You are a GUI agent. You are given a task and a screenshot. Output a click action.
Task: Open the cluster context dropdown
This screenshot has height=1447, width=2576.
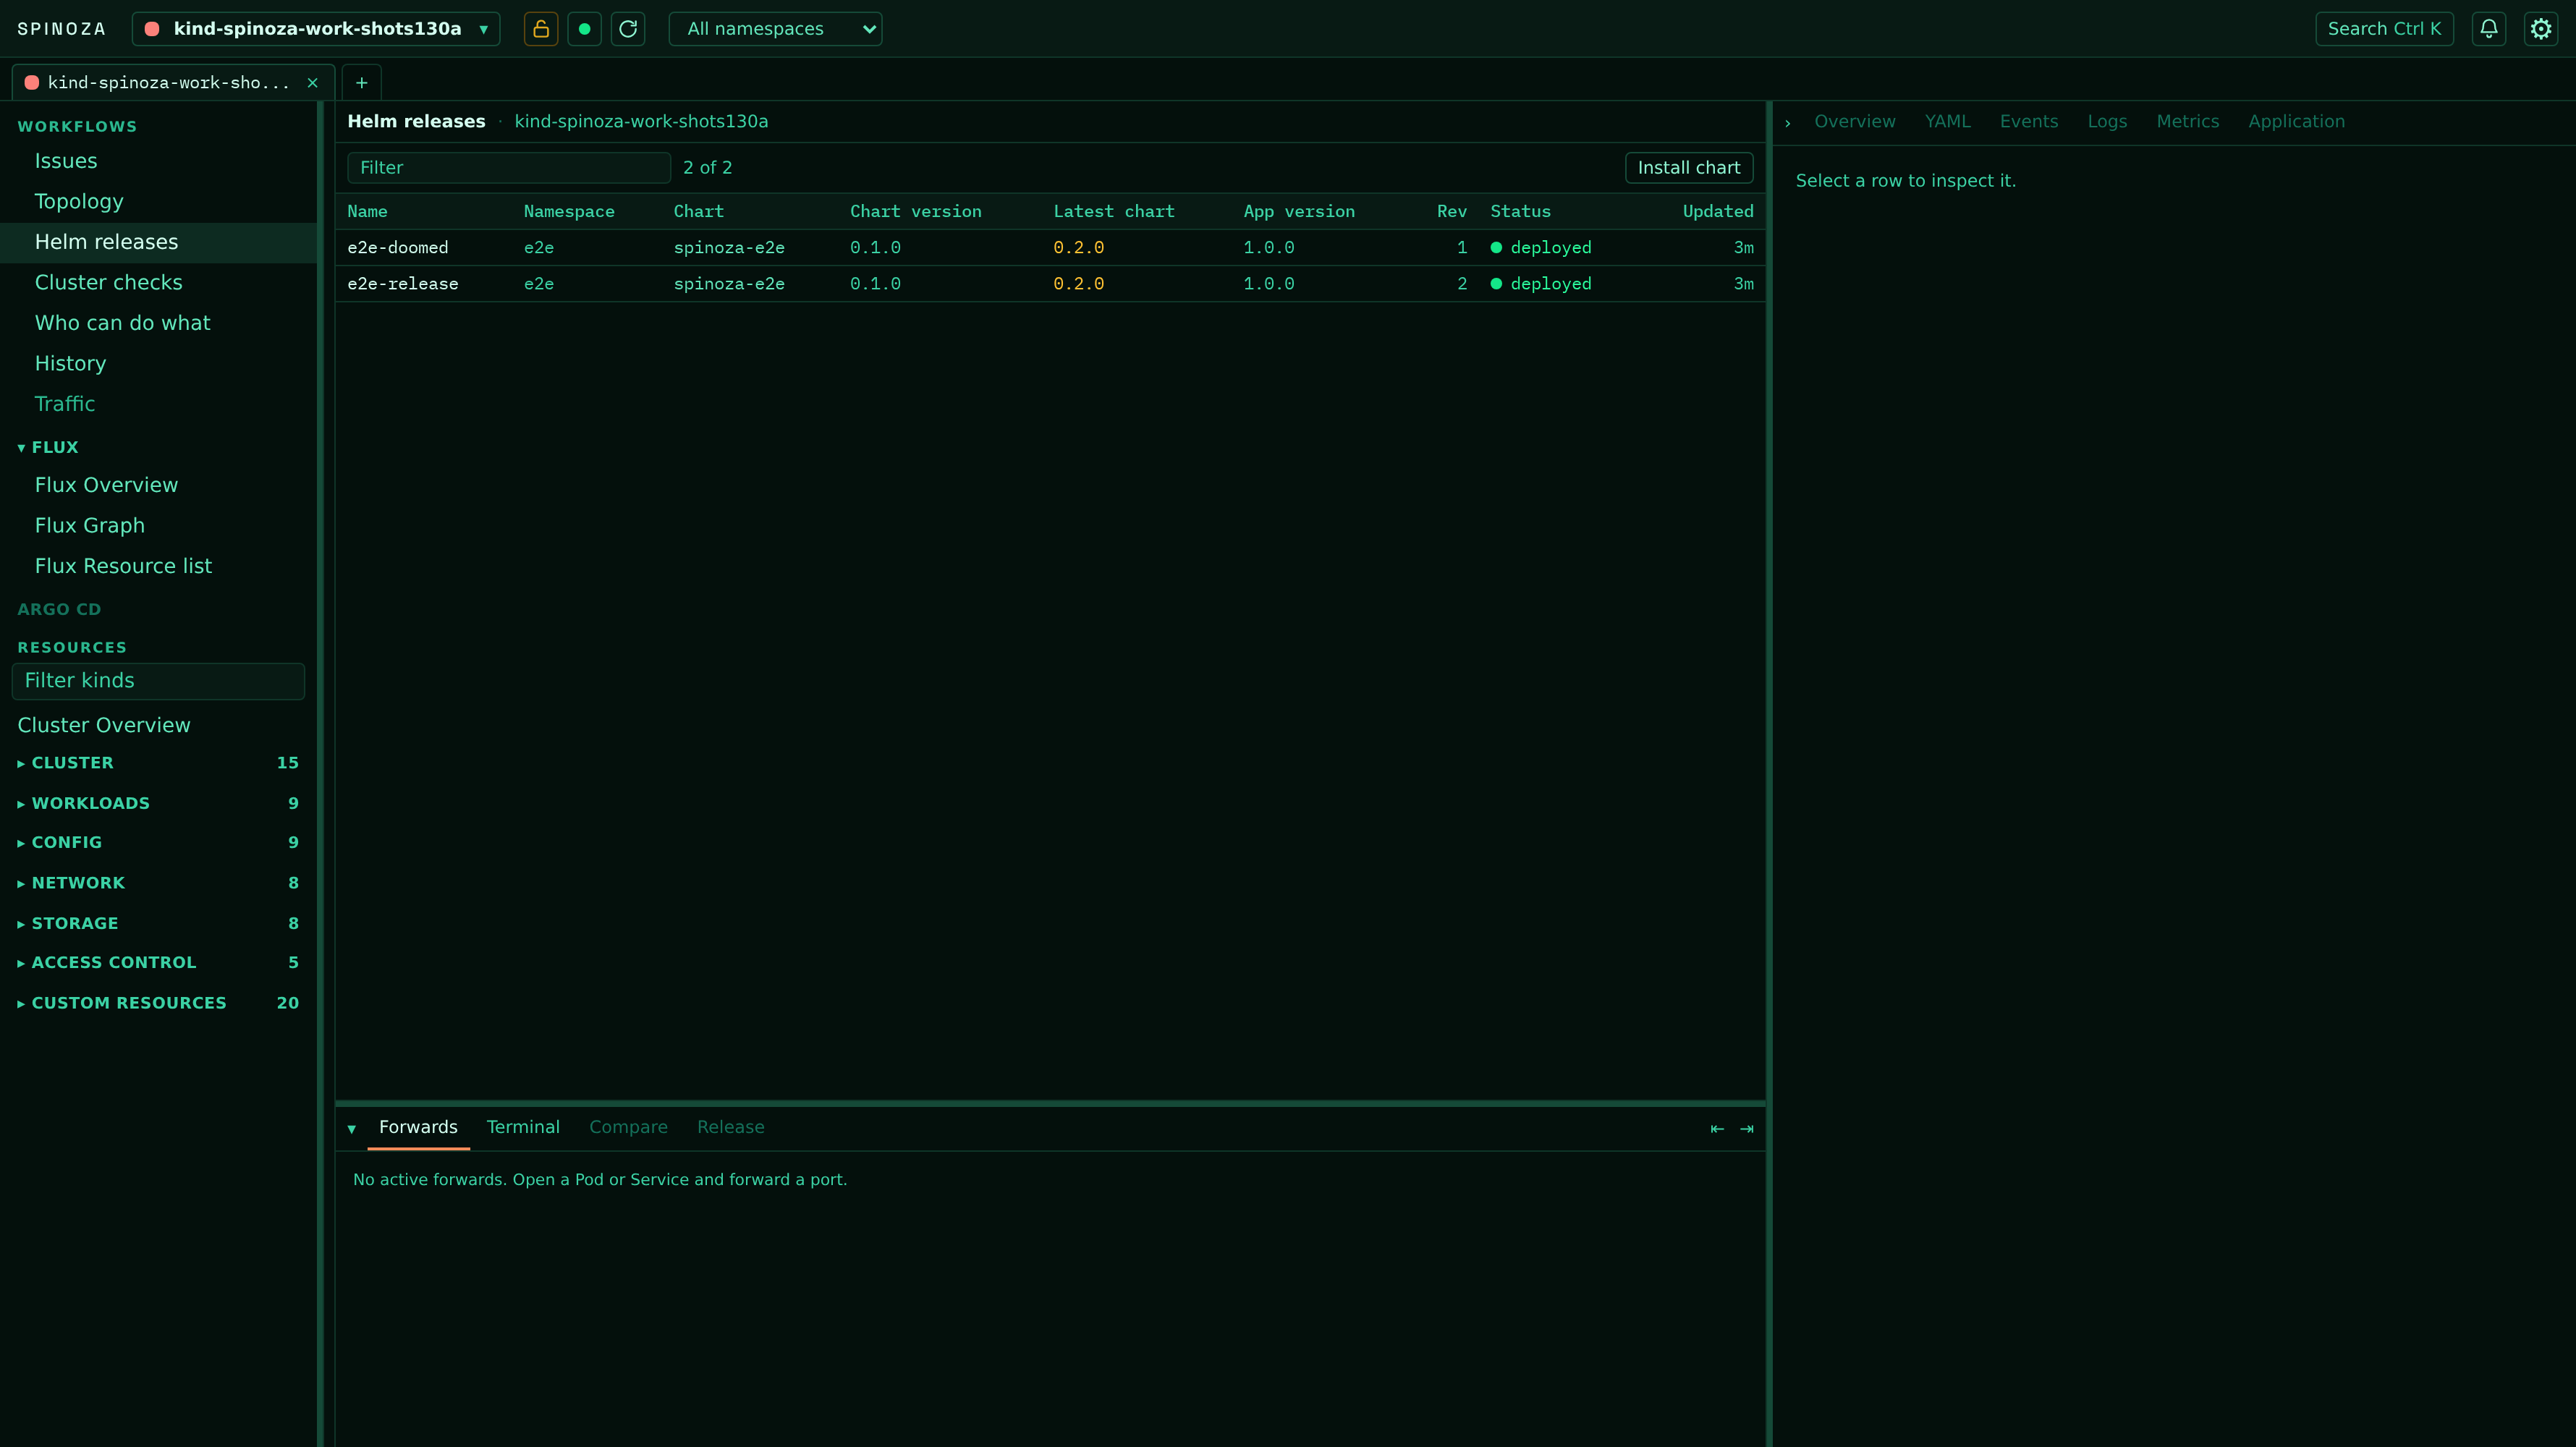[316, 29]
